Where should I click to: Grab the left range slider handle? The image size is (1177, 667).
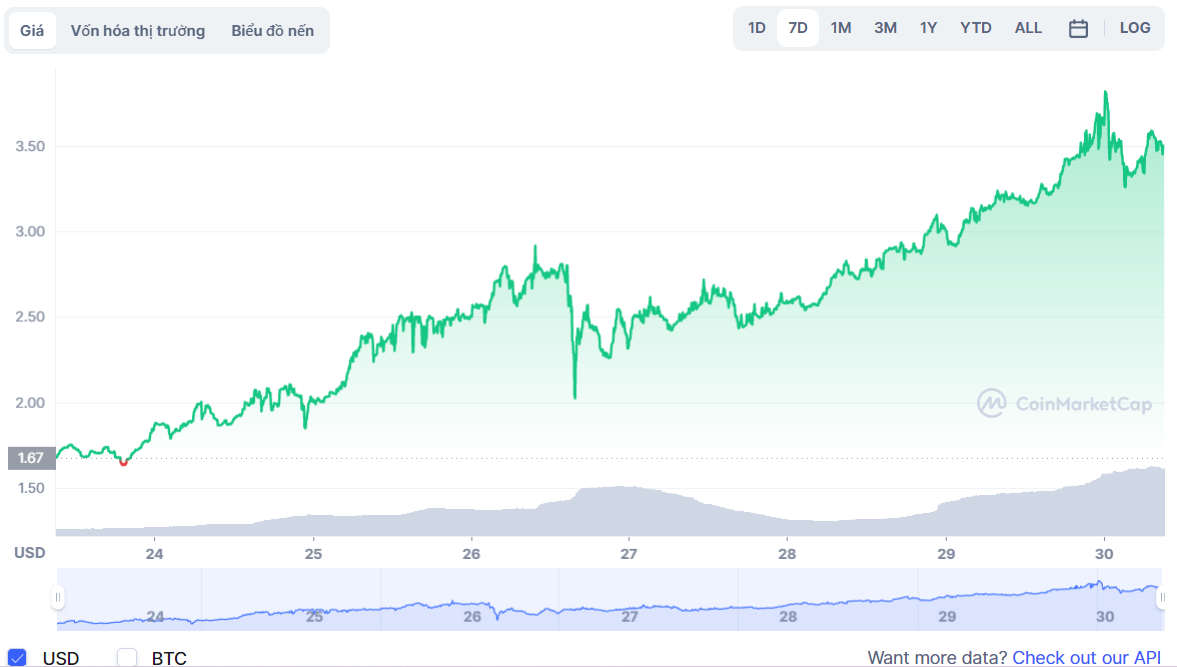58,598
